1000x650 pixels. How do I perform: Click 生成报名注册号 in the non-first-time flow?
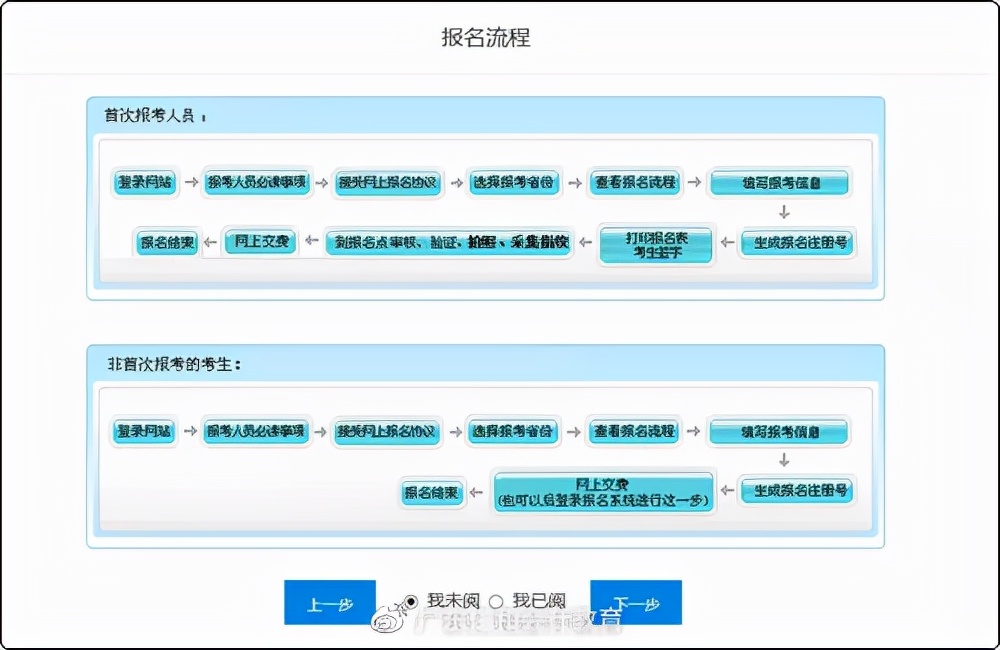tap(795, 492)
